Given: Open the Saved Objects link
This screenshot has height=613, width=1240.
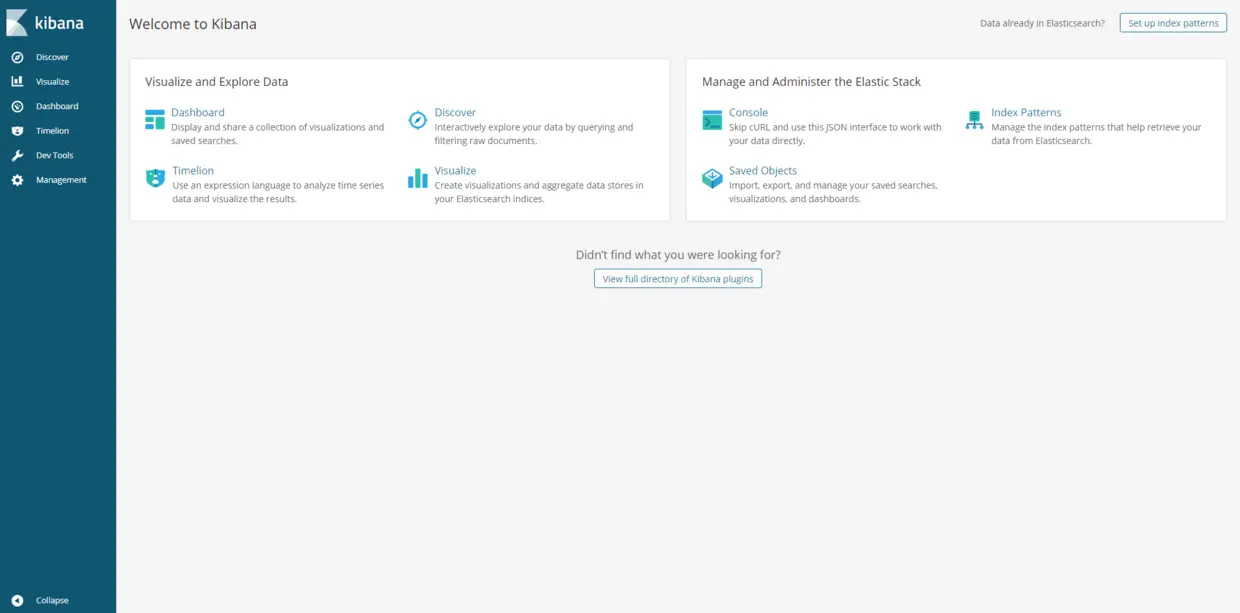Looking at the screenshot, I should (x=763, y=170).
